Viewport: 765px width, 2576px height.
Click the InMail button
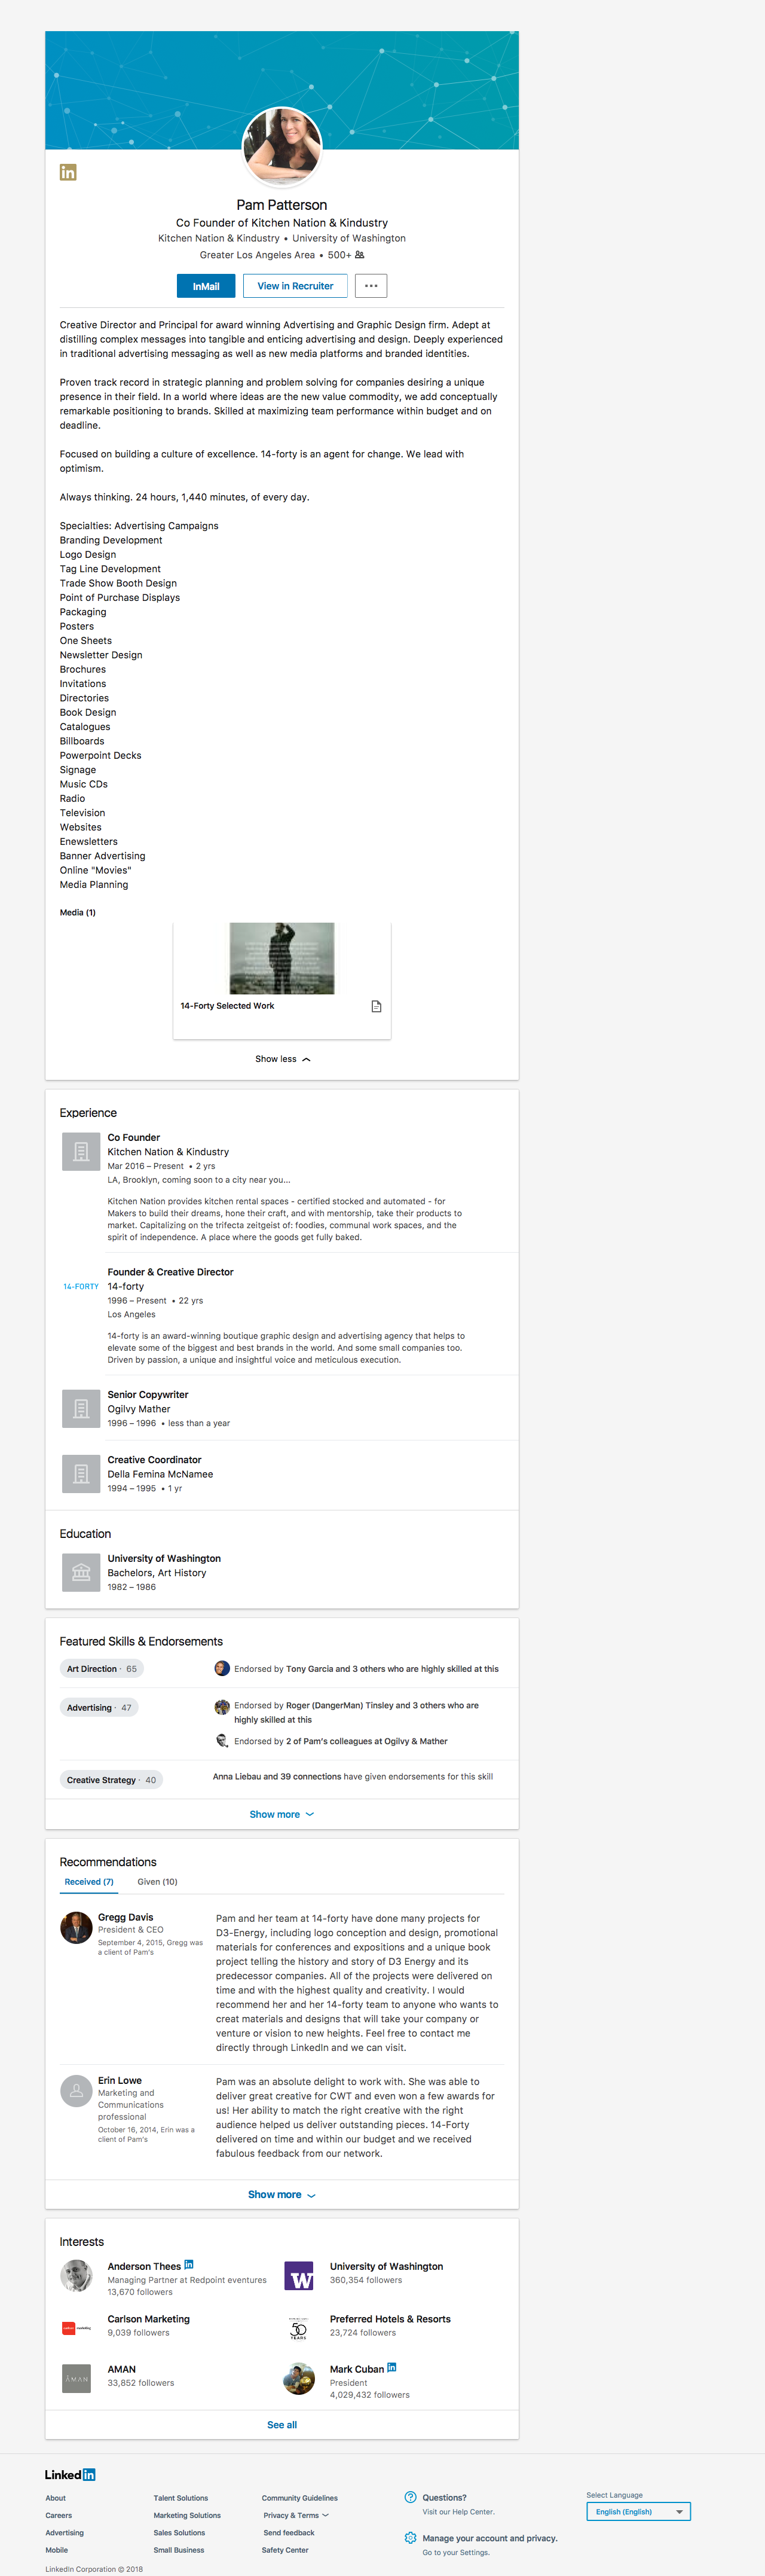tap(206, 286)
